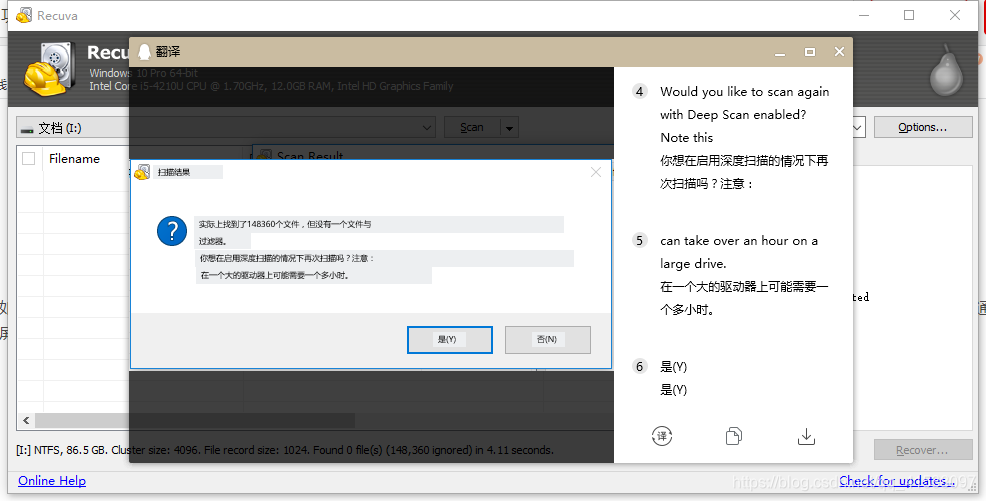The width and height of the screenshot is (986, 501).
Task: Click Recuva icon in window title bar
Action: tap(24, 15)
